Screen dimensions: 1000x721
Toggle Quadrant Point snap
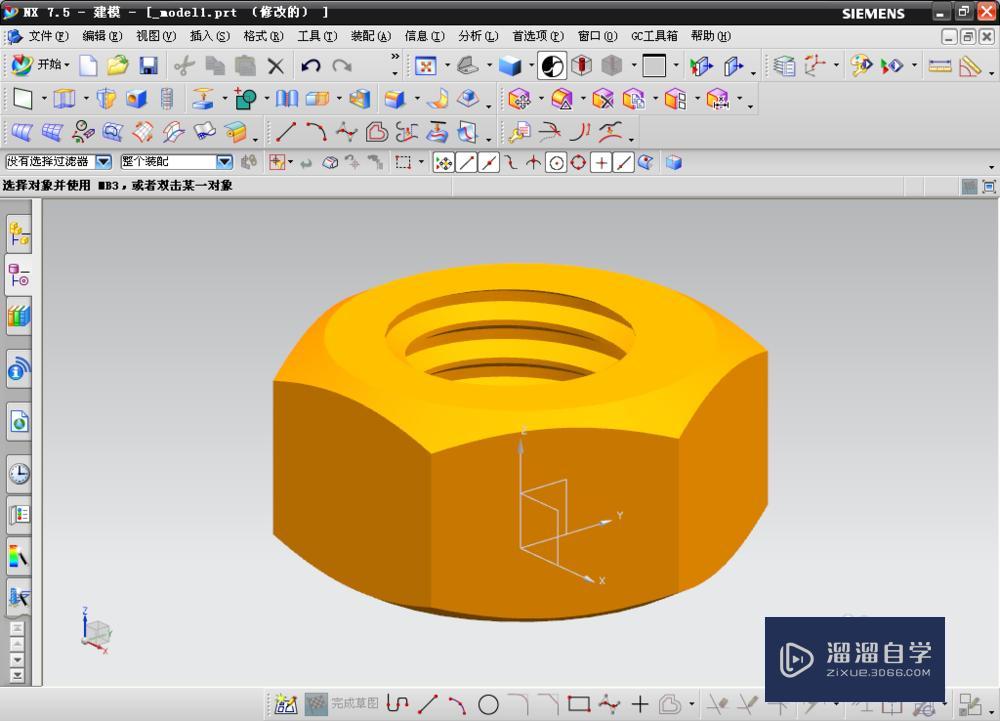578,163
